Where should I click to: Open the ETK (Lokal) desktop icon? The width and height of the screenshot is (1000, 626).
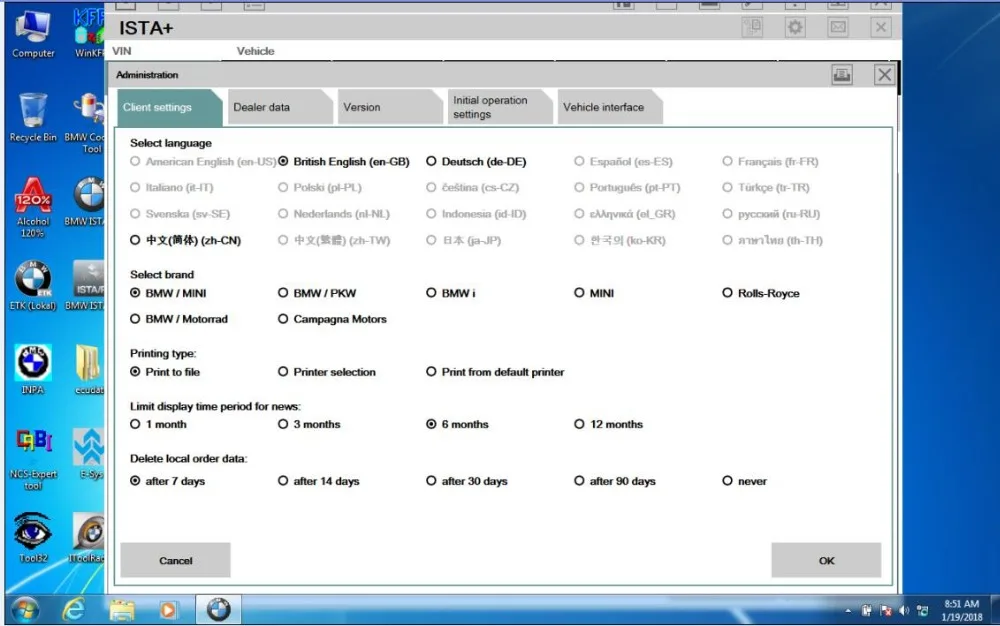[33, 286]
